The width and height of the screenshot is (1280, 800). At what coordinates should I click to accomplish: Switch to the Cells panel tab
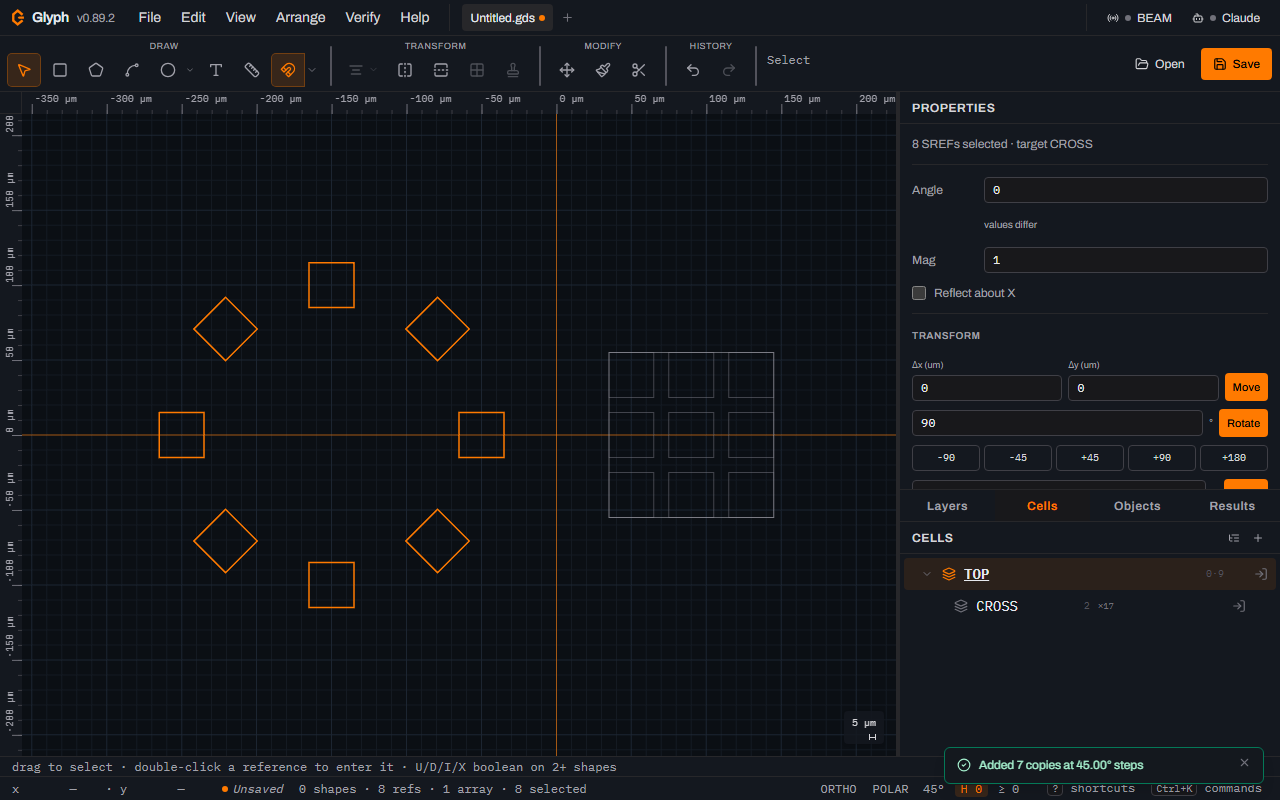[x=1042, y=506]
